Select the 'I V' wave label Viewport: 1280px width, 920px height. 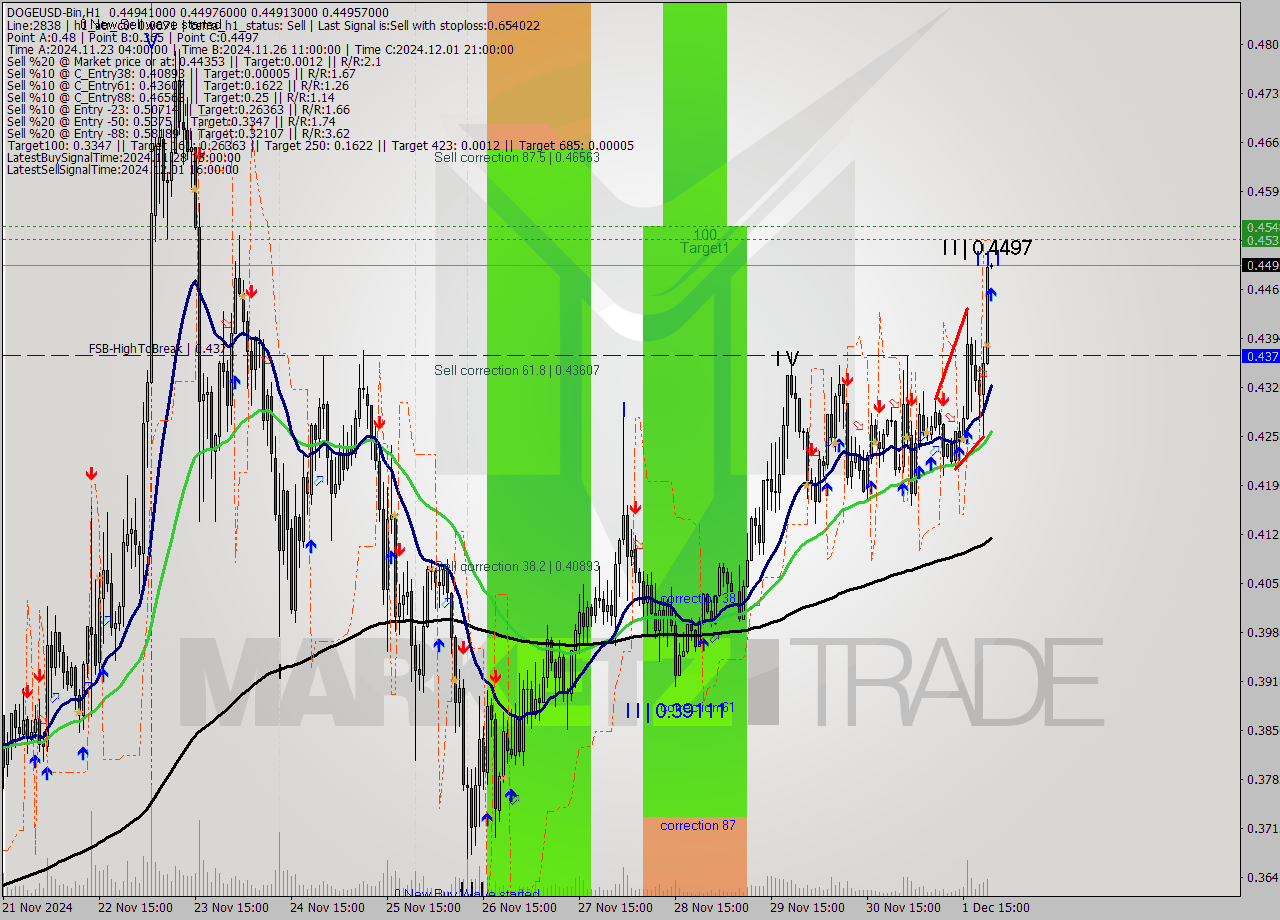tap(787, 358)
